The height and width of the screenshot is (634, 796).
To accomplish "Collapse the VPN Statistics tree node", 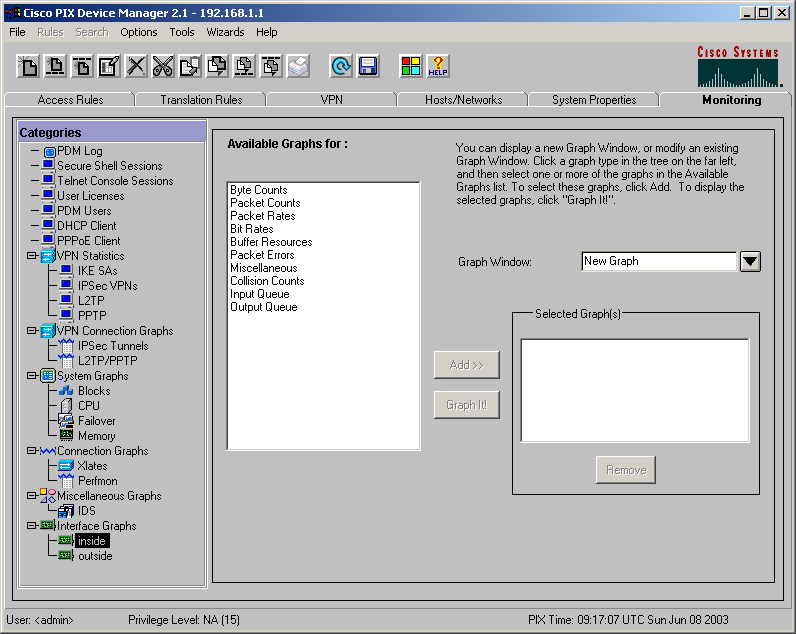I will pyautogui.click(x=31, y=255).
